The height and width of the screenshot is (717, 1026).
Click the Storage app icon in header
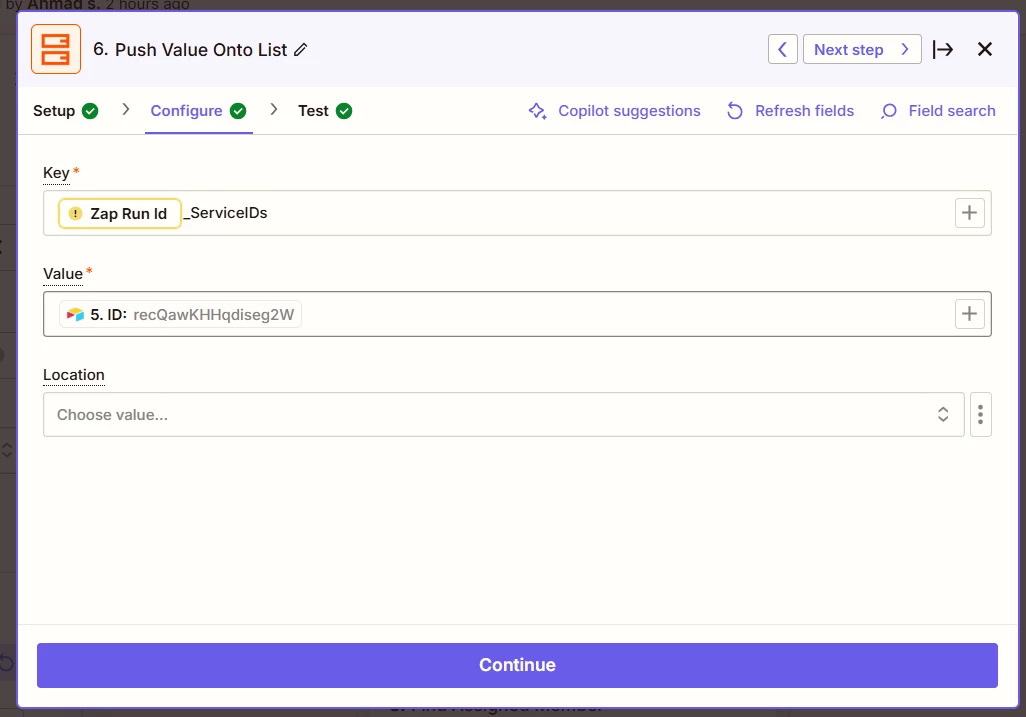click(x=56, y=49)
